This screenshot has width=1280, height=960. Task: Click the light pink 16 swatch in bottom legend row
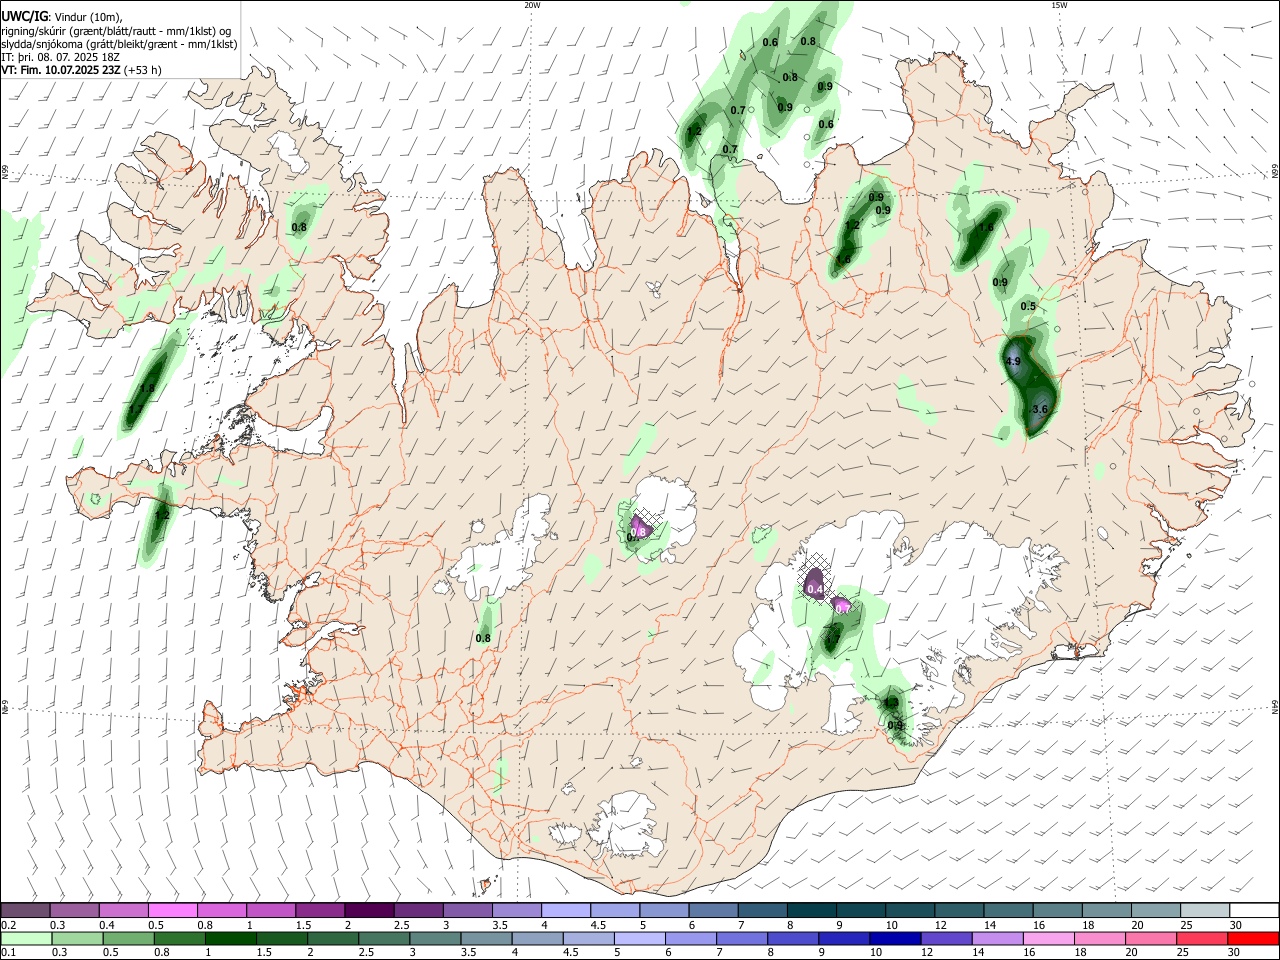(1048, 939)
